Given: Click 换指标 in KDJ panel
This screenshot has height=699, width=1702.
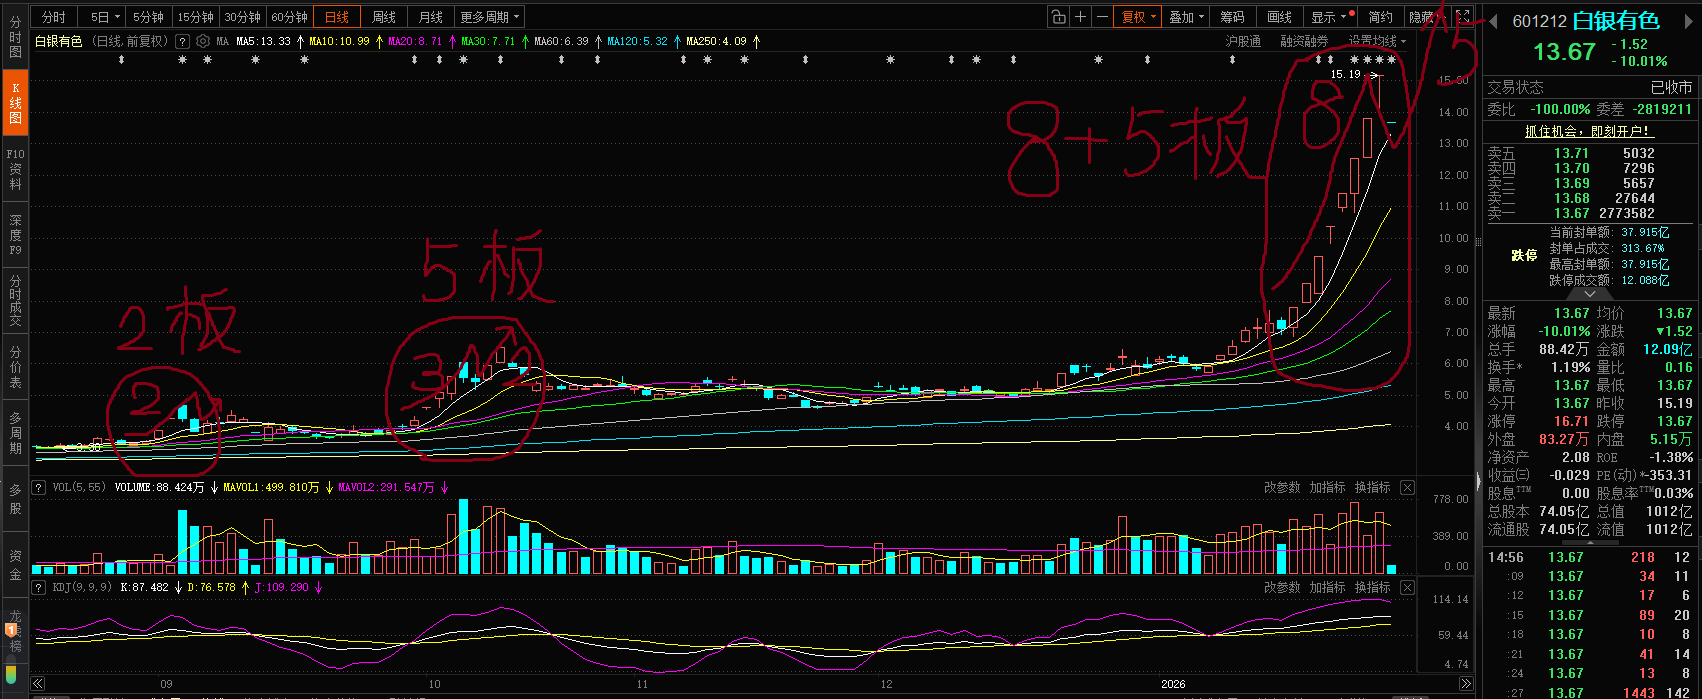Looking at the screenshot, I should pos(1373,587).
